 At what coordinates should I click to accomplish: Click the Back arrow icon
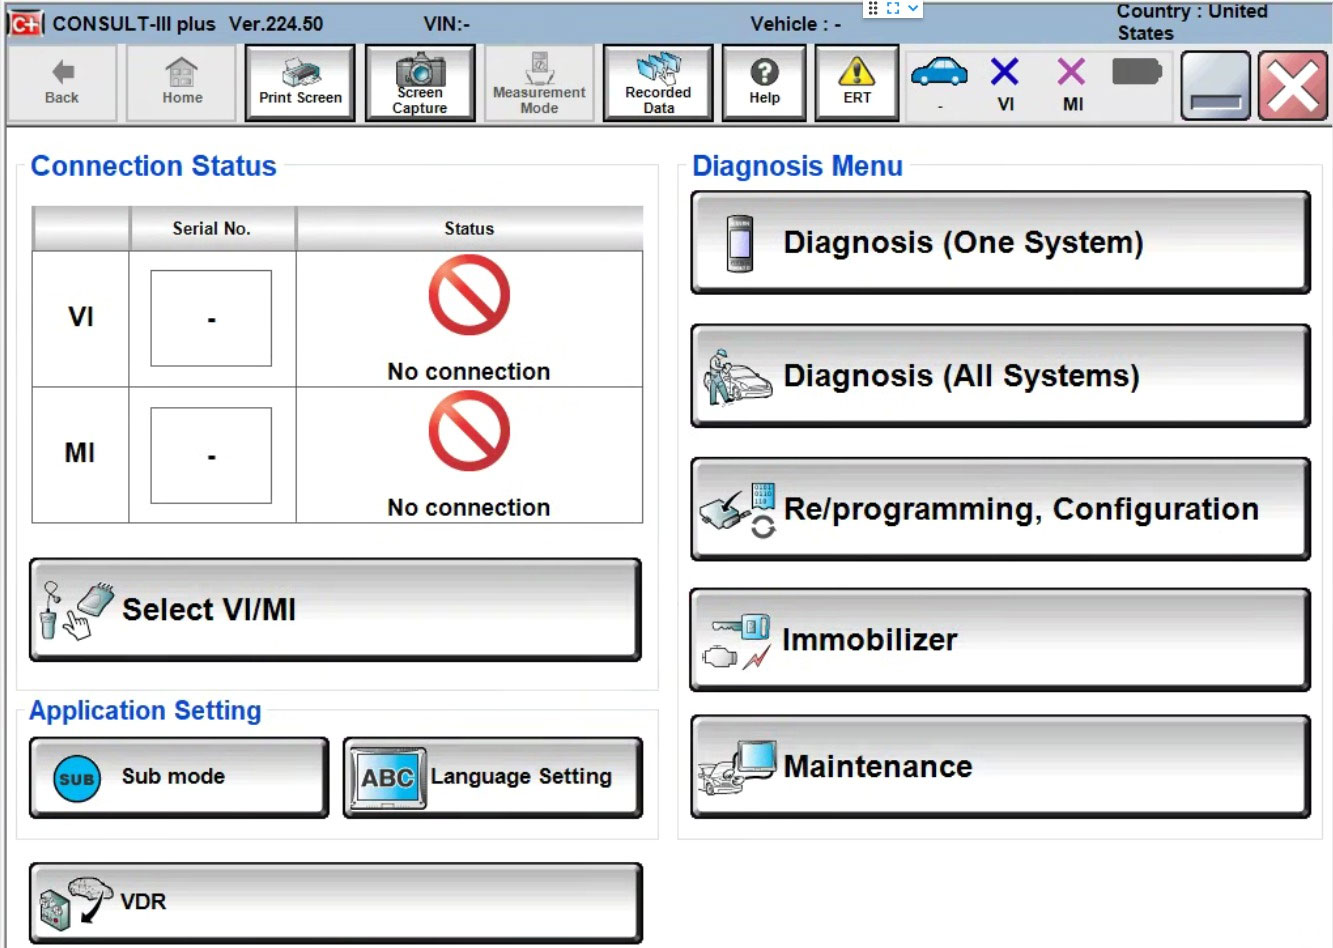[62, 82]
